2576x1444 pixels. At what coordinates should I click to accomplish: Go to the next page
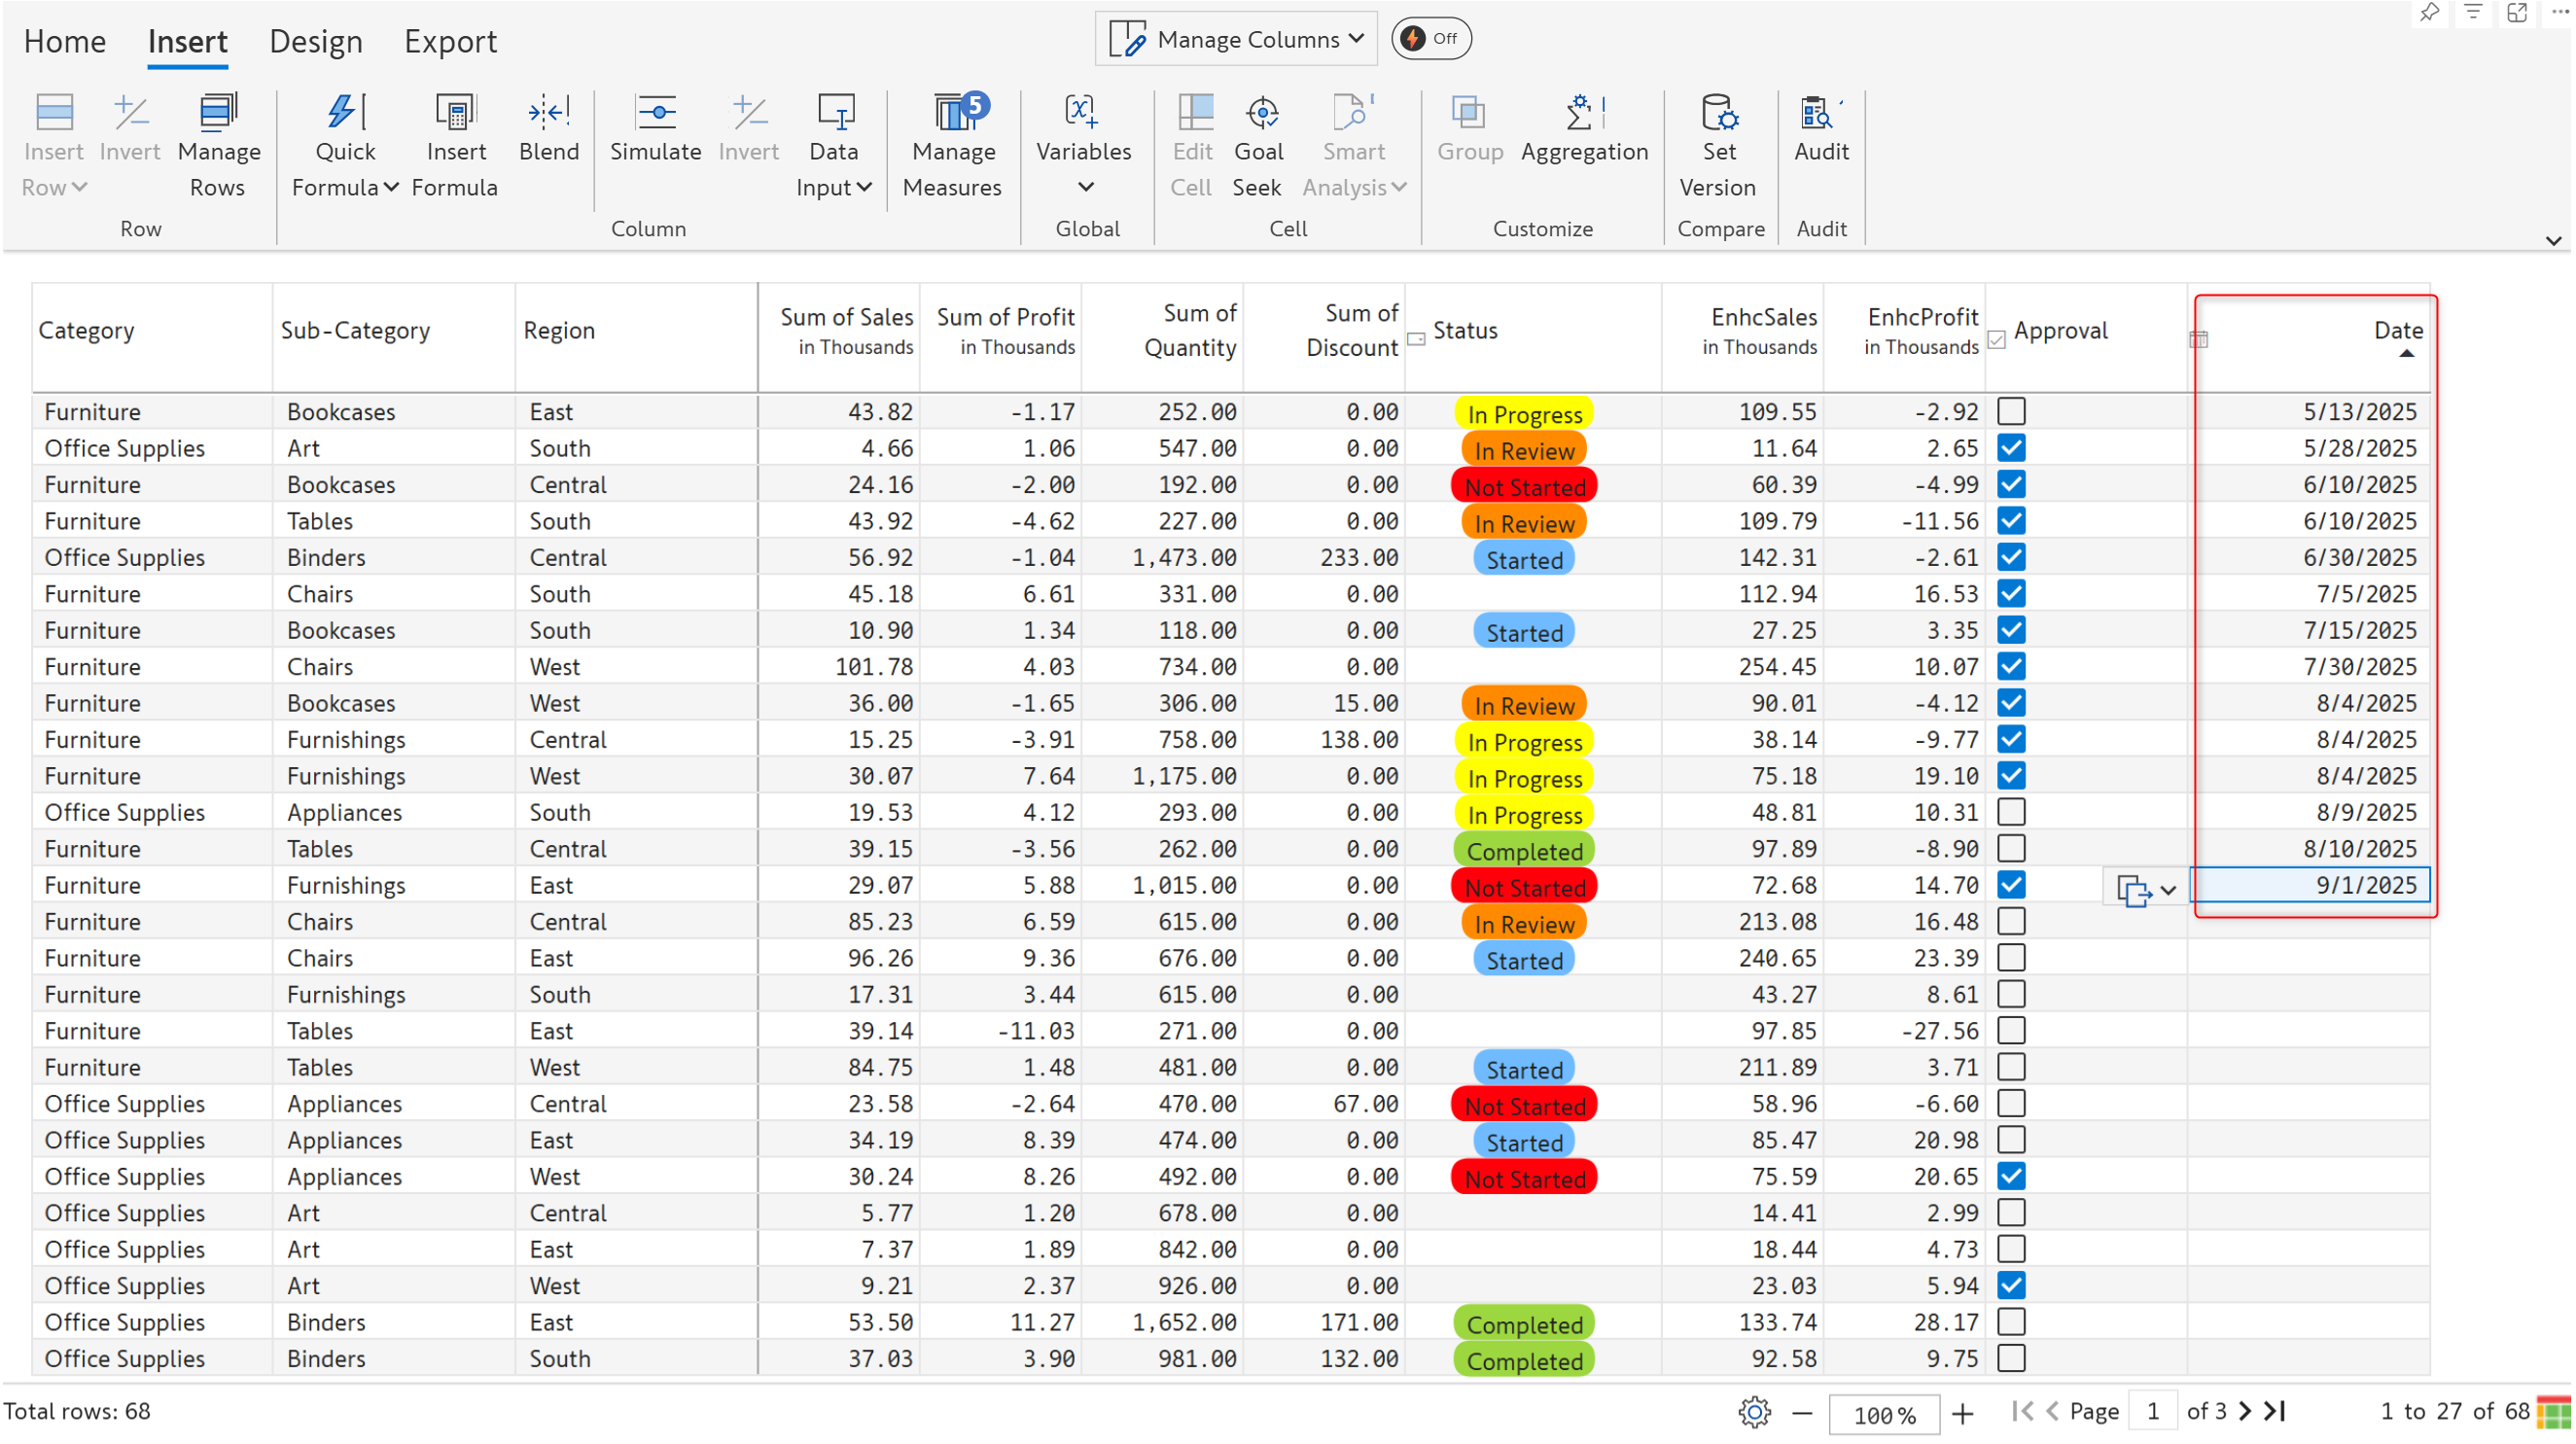[x=2246, y=1411]
